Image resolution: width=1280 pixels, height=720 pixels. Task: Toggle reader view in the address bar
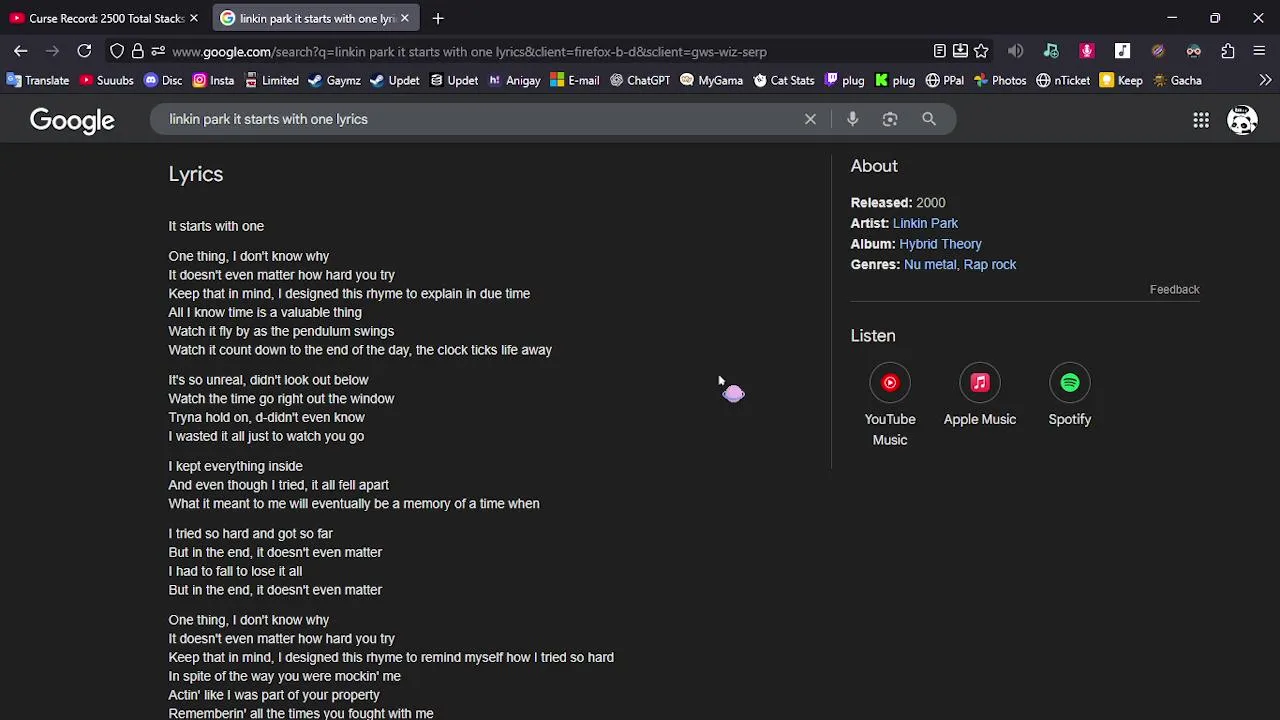pos(939,51)
